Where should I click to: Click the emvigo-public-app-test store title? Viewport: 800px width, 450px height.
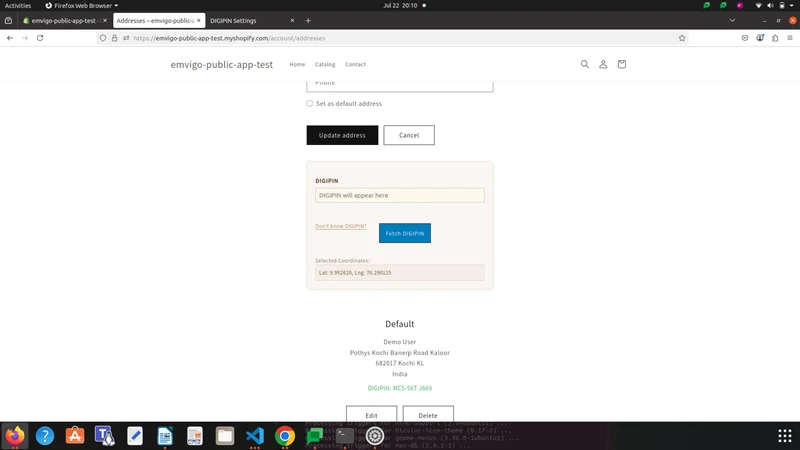point(221,65)
